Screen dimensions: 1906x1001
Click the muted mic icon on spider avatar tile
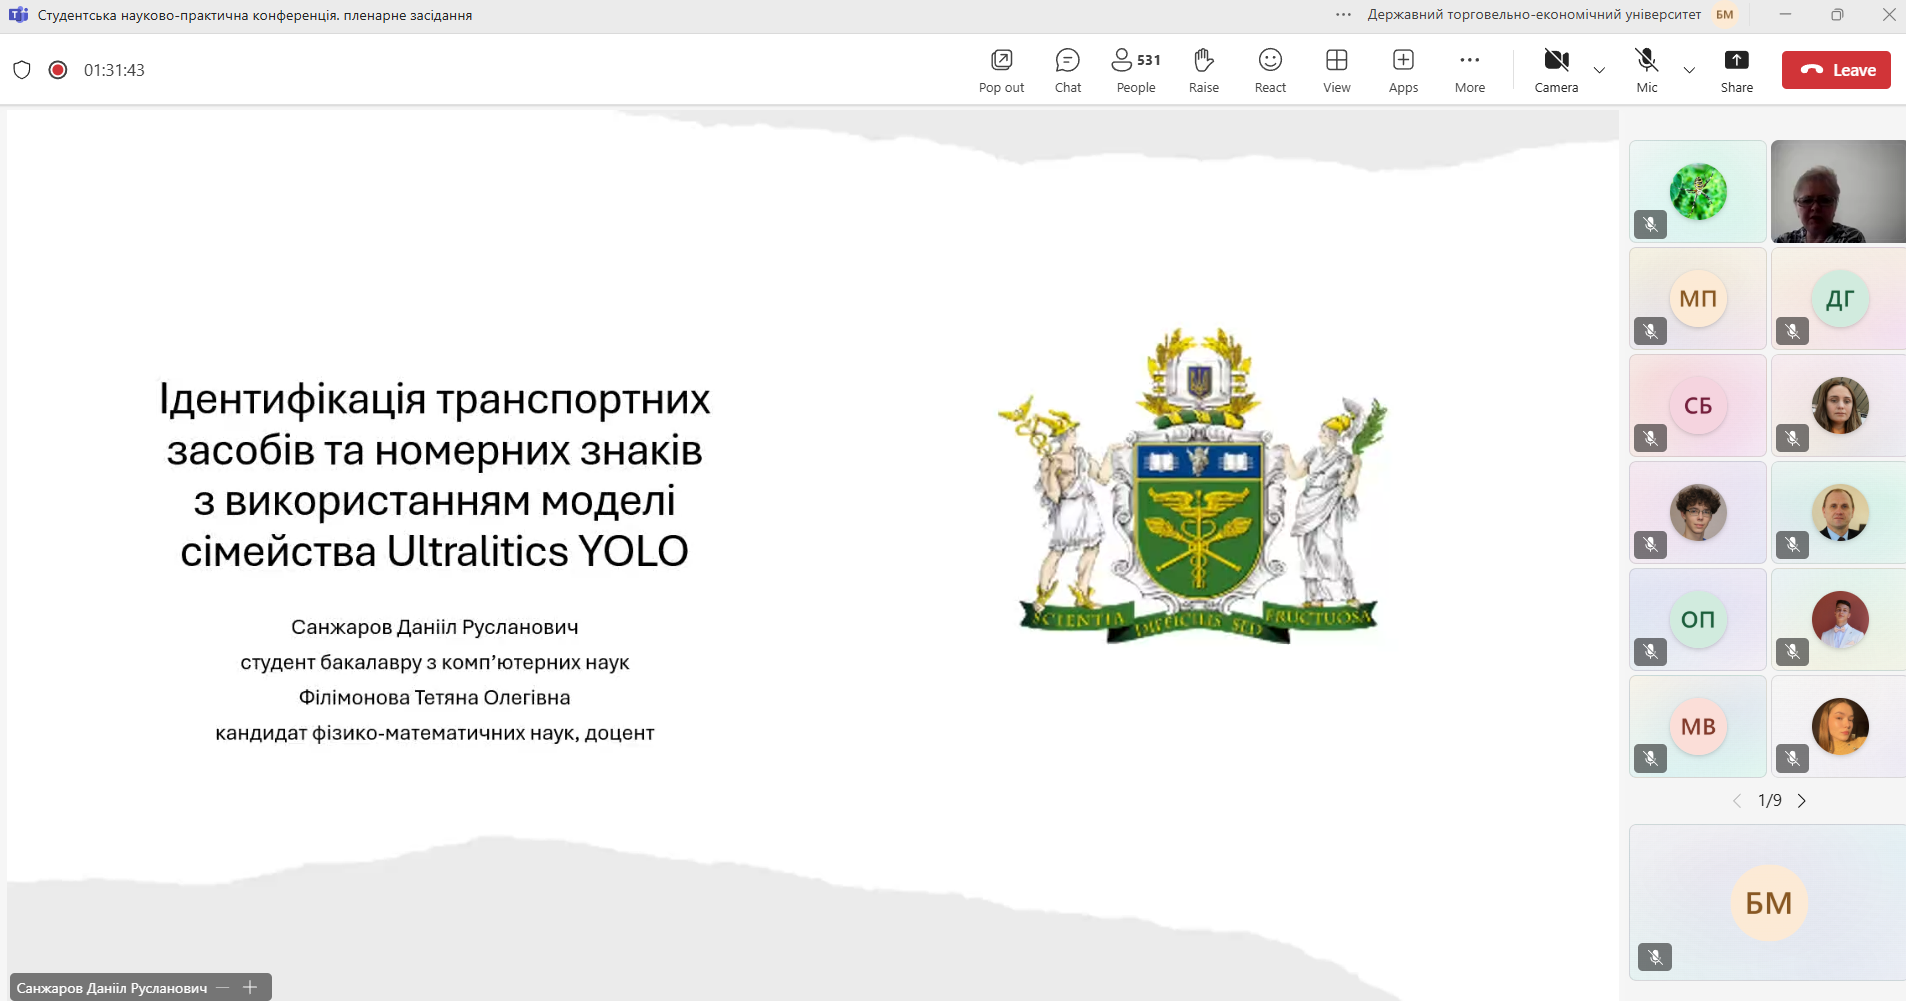[x=1651, y=224]
